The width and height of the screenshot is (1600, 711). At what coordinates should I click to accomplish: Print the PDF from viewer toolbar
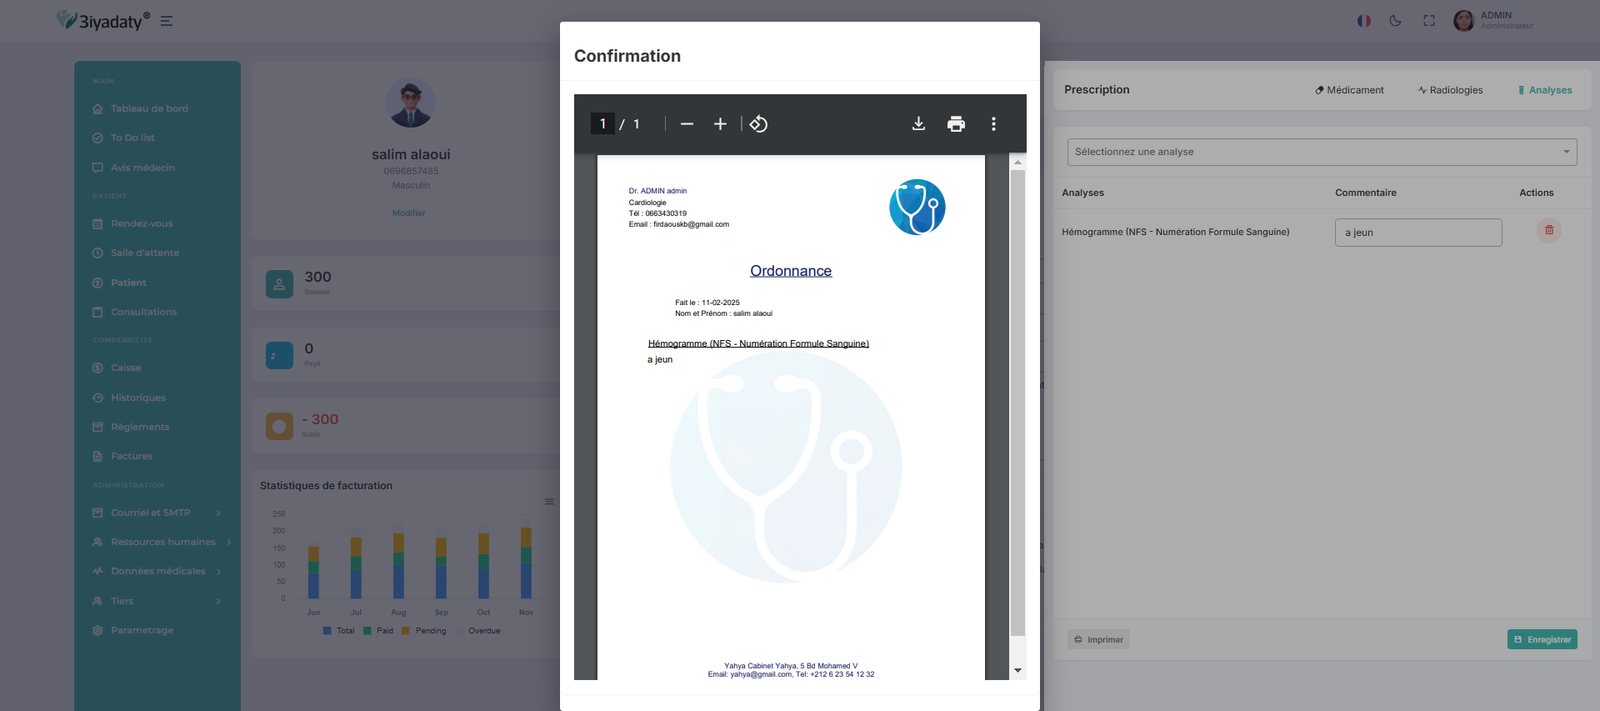coord(956,124)
